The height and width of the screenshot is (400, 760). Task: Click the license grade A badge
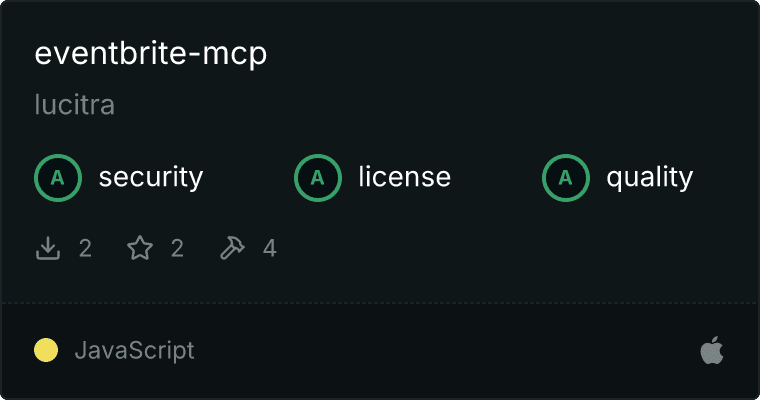[x=317, y=178]
